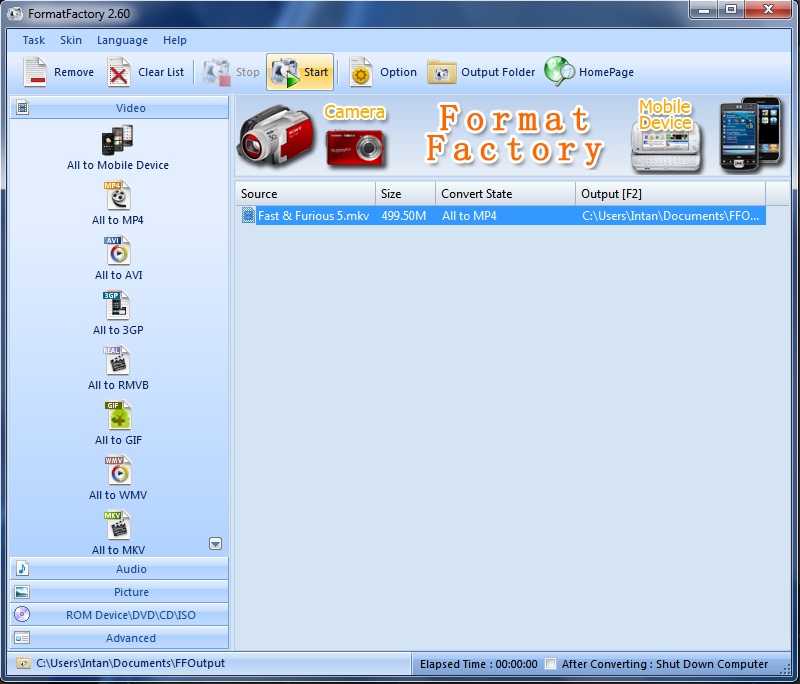Choose the All to AVI icon
Viewport: 800px width, 684px height.
coord(118,250)
